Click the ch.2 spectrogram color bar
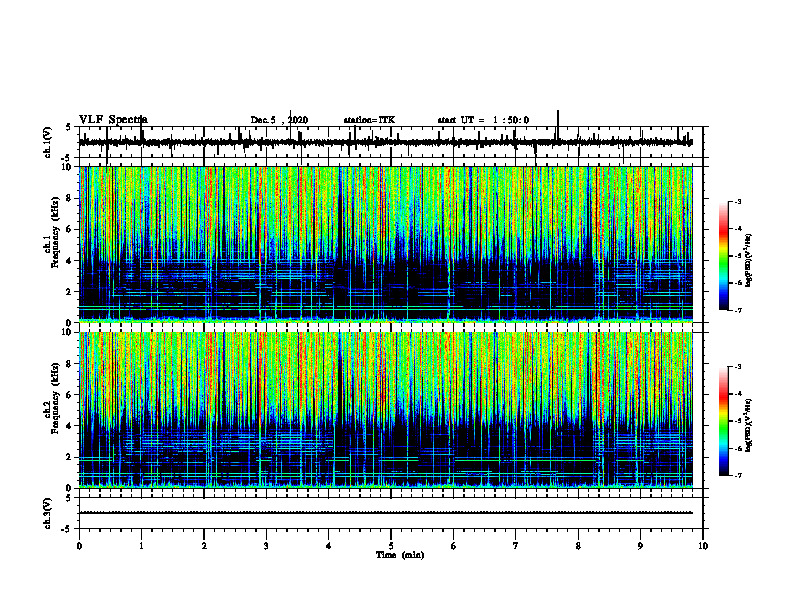 pyautogui.click(x=724, y=421)
